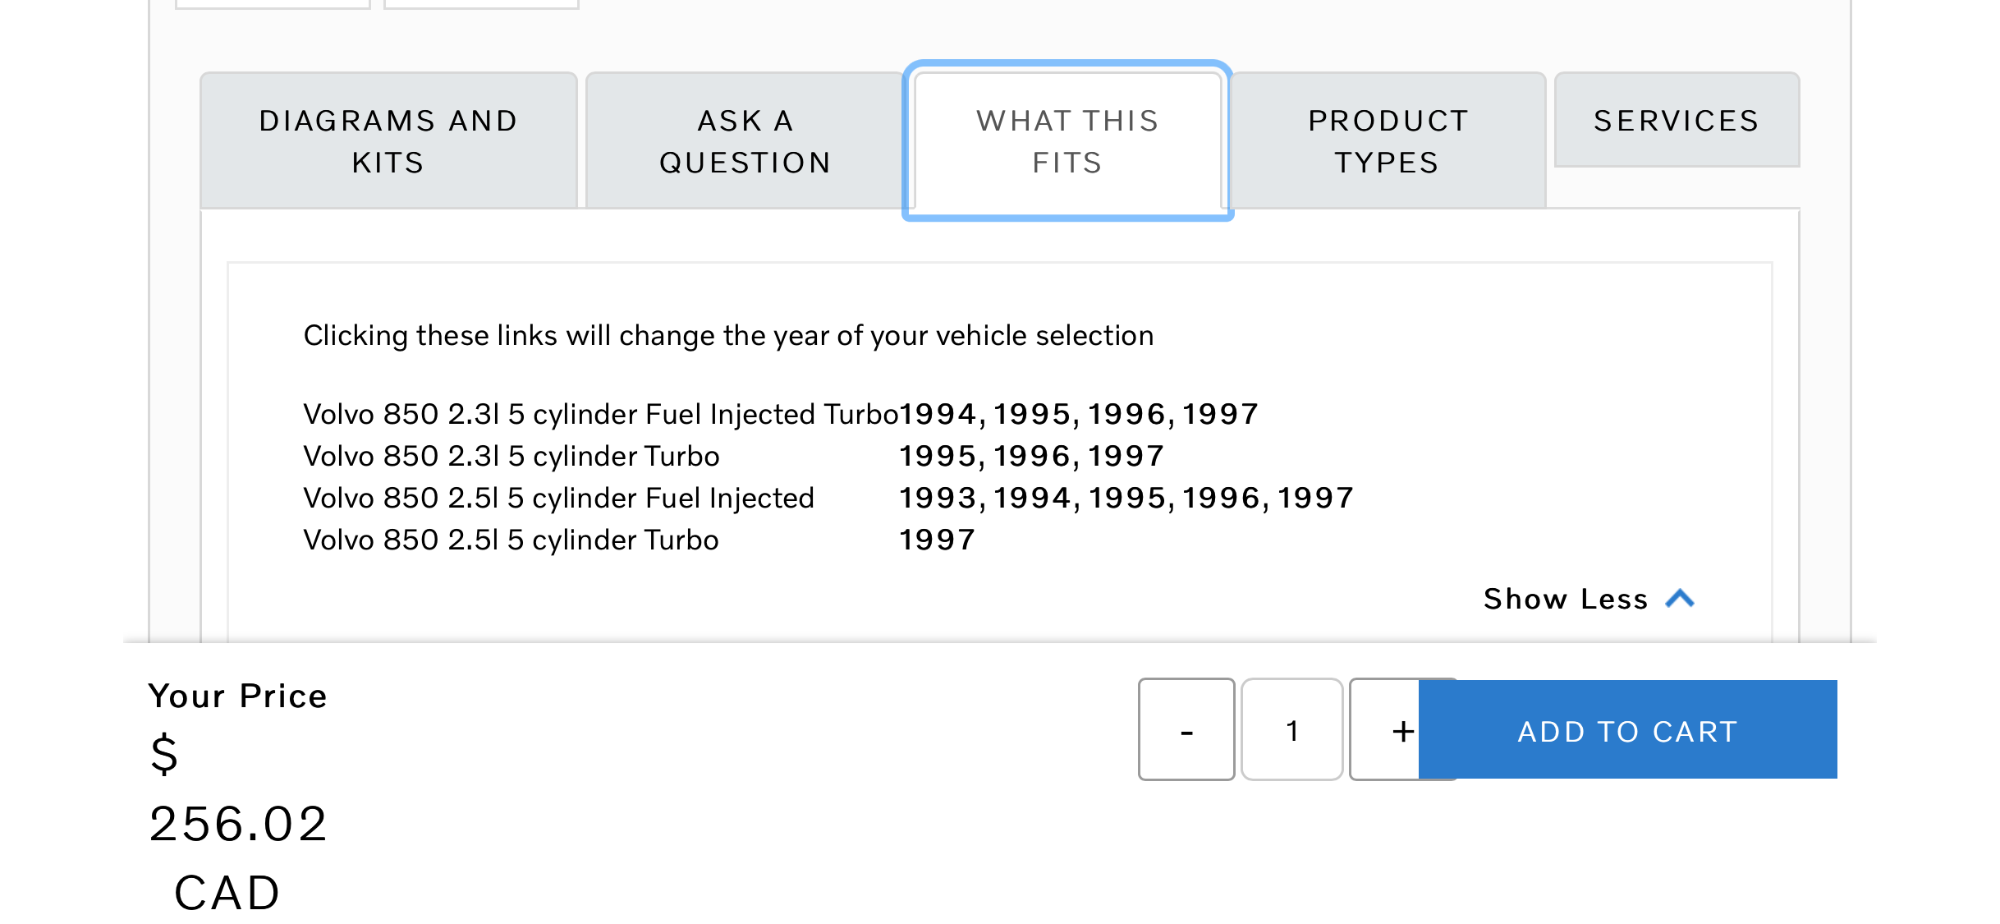Image resolution: width=2000 pixels, height=924 pixels.
Task: Pick 1995 for the 2.3l 5 cylinder Turbo
Action: pyautogui.click(x=937, y=456)
